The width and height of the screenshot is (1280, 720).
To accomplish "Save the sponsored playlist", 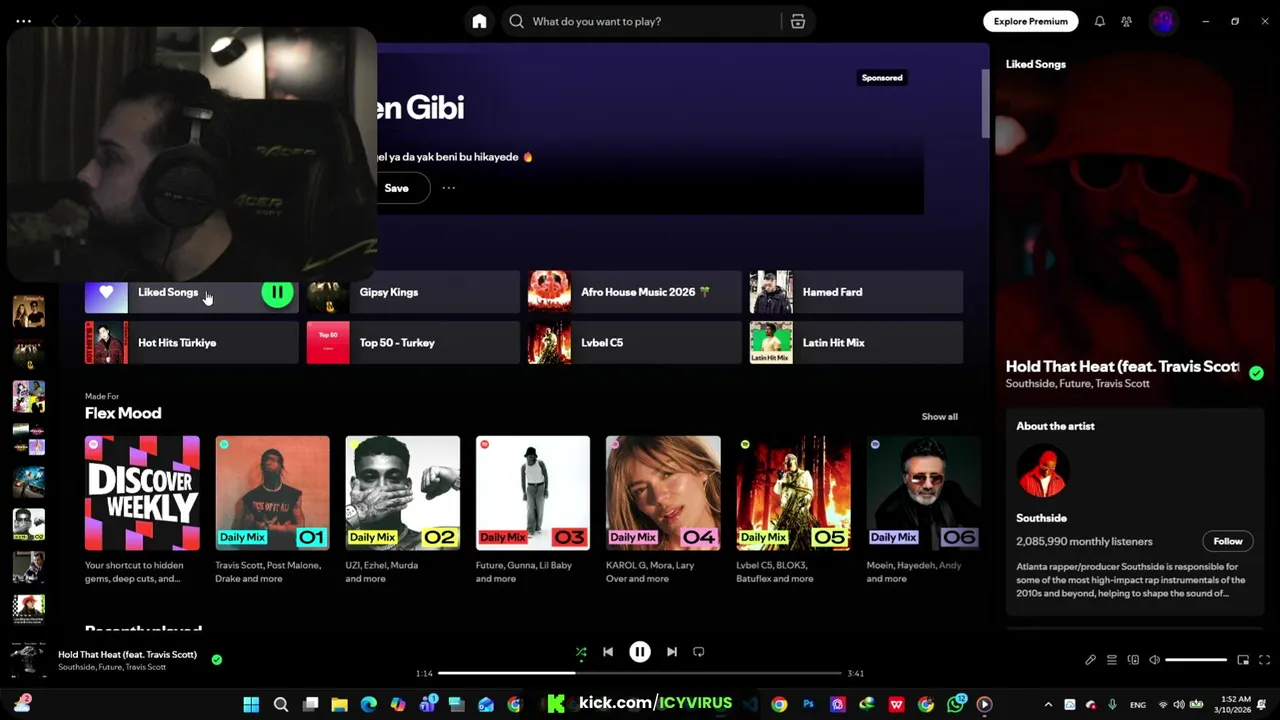I will (x=397, y=188).
